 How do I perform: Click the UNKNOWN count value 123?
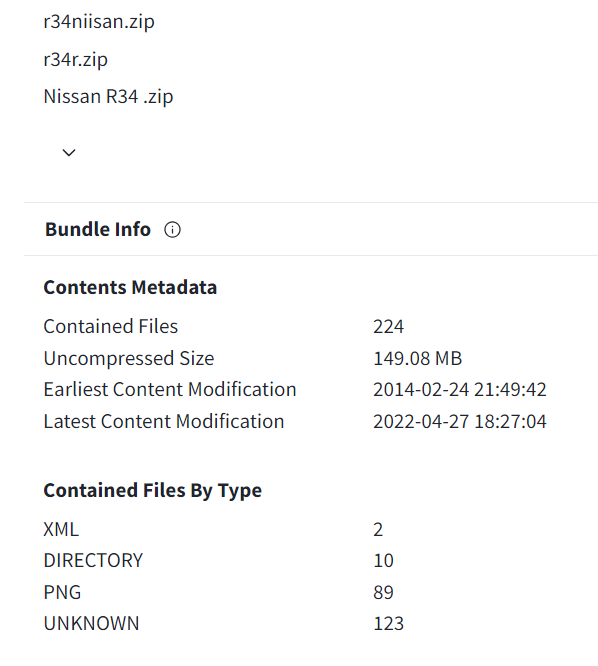pyautogui.click(x=388, y=624)
